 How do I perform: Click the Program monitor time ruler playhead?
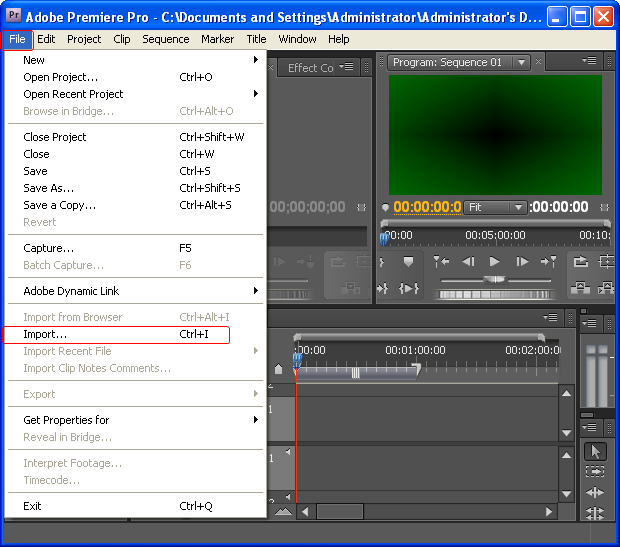click(x=384, y=238)
